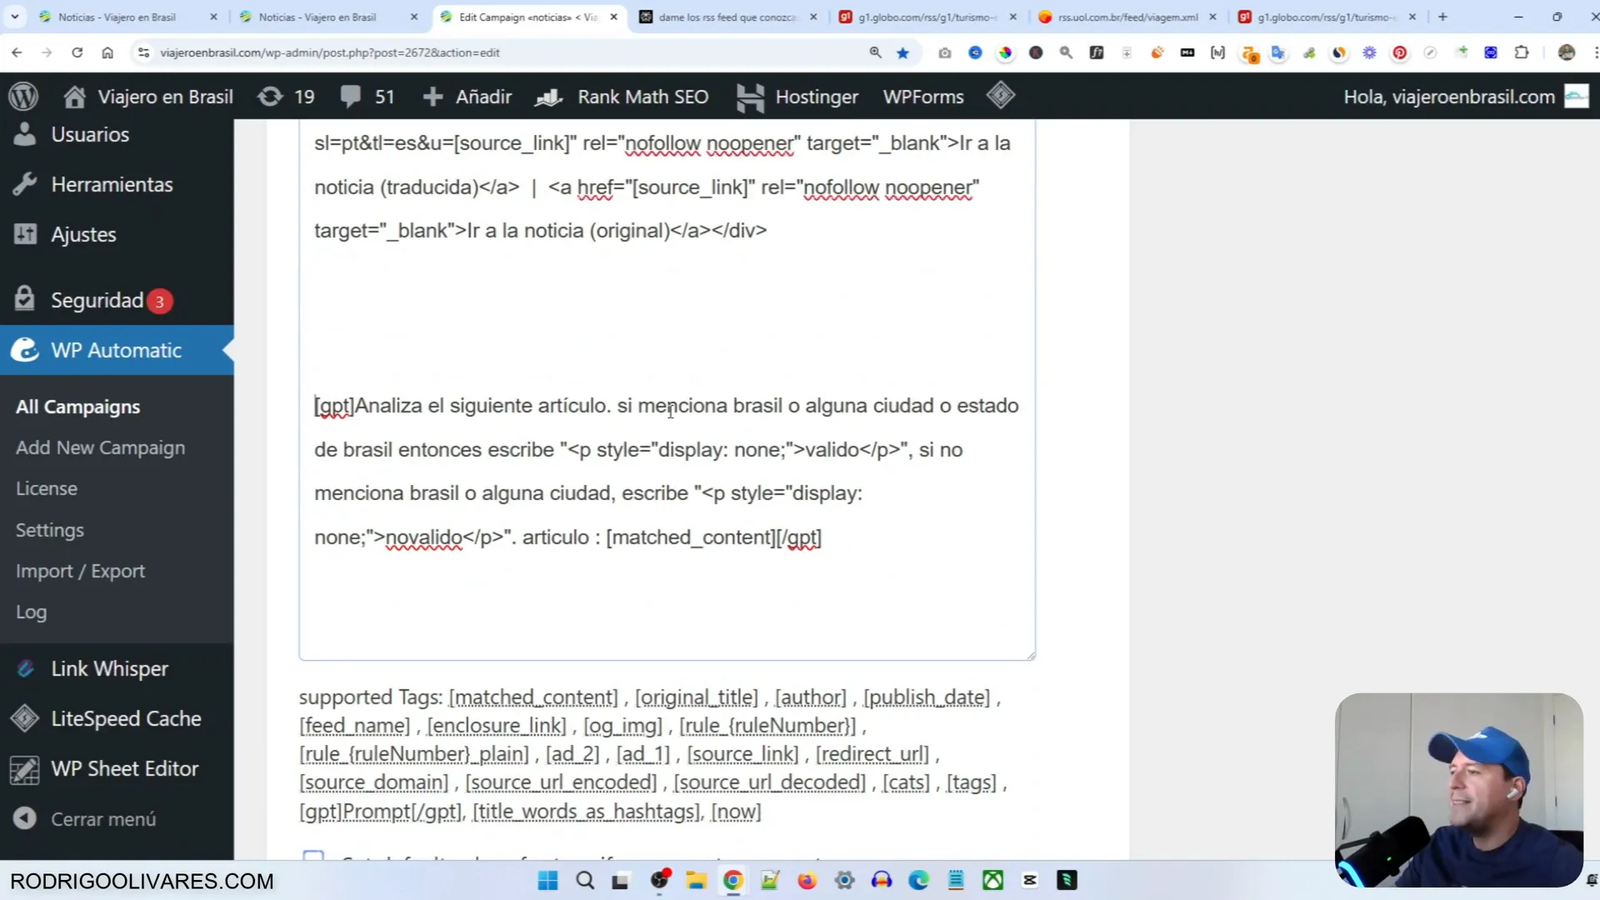Screen dimensions: 1600x900
Task: Click the Hostinger icon in the top toolbar
Action: coord(750,96)
